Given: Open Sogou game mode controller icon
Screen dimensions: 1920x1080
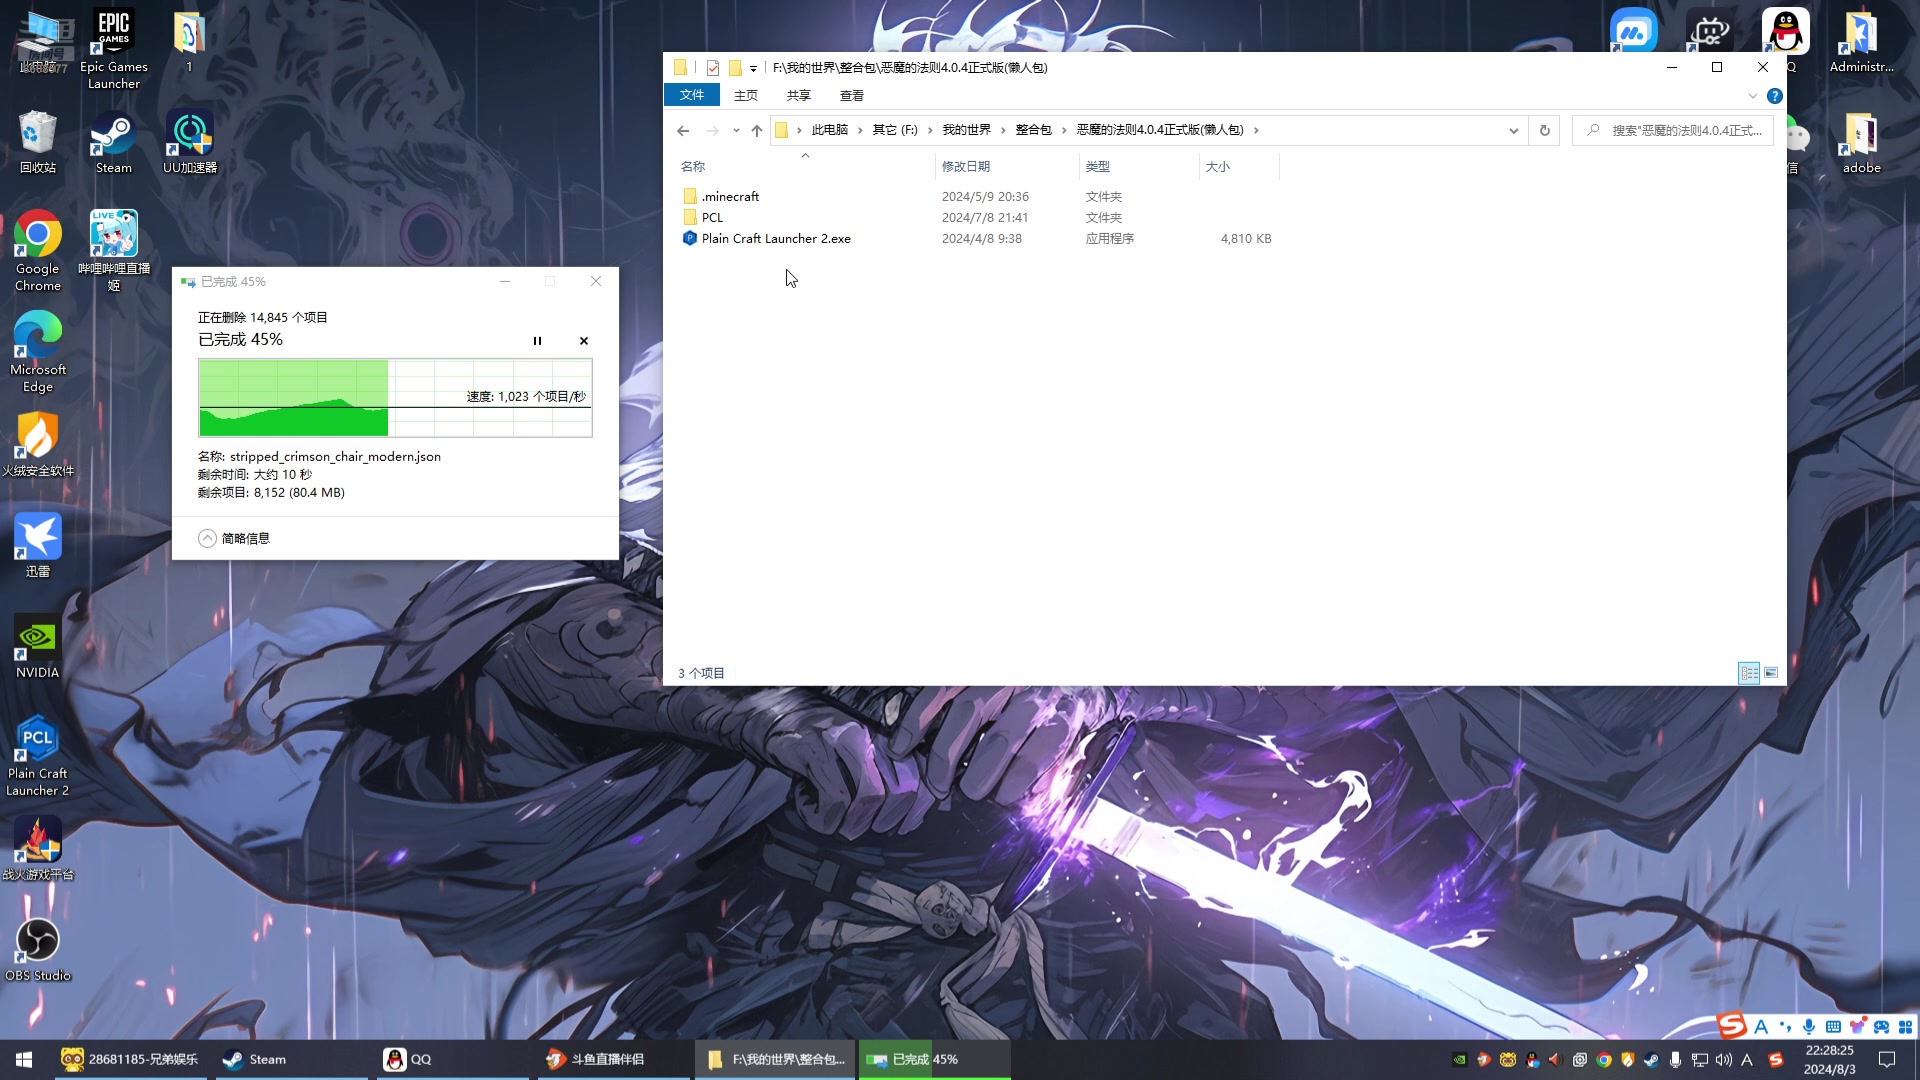Looking at the screenshot, I should click(1881, 1027).
